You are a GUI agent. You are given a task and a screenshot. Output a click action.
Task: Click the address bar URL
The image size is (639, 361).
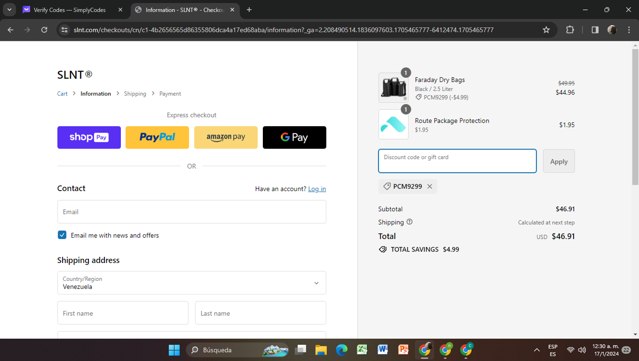point(283,30)
